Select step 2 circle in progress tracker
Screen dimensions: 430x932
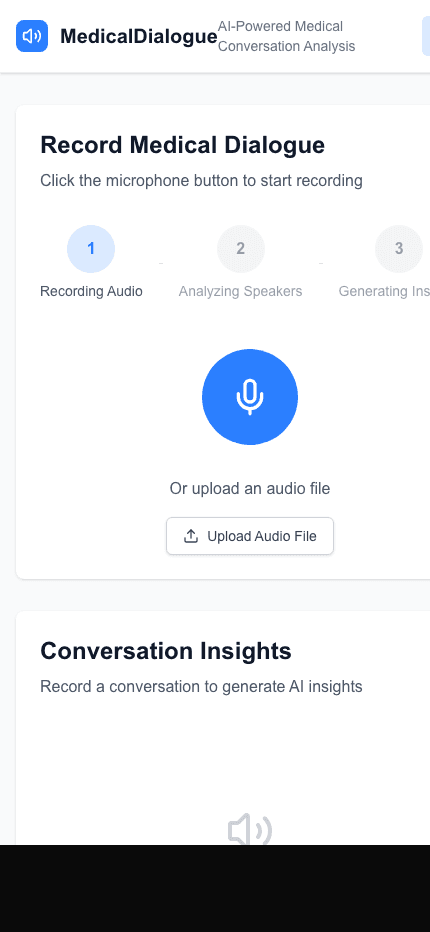click(240, 248)
